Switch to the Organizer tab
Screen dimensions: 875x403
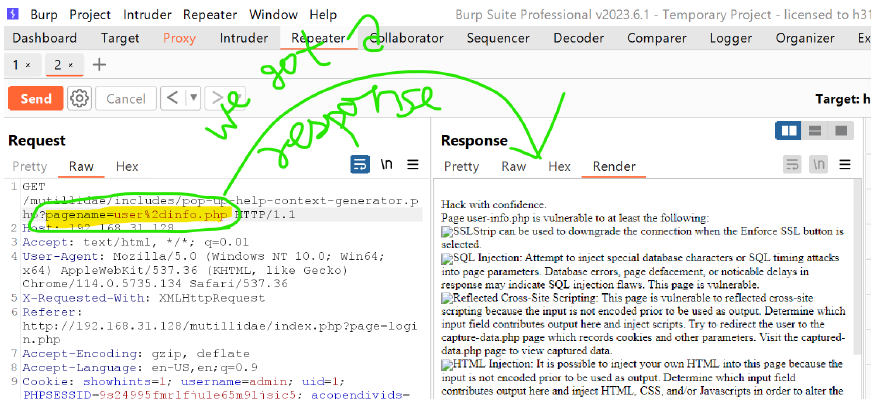805,38
